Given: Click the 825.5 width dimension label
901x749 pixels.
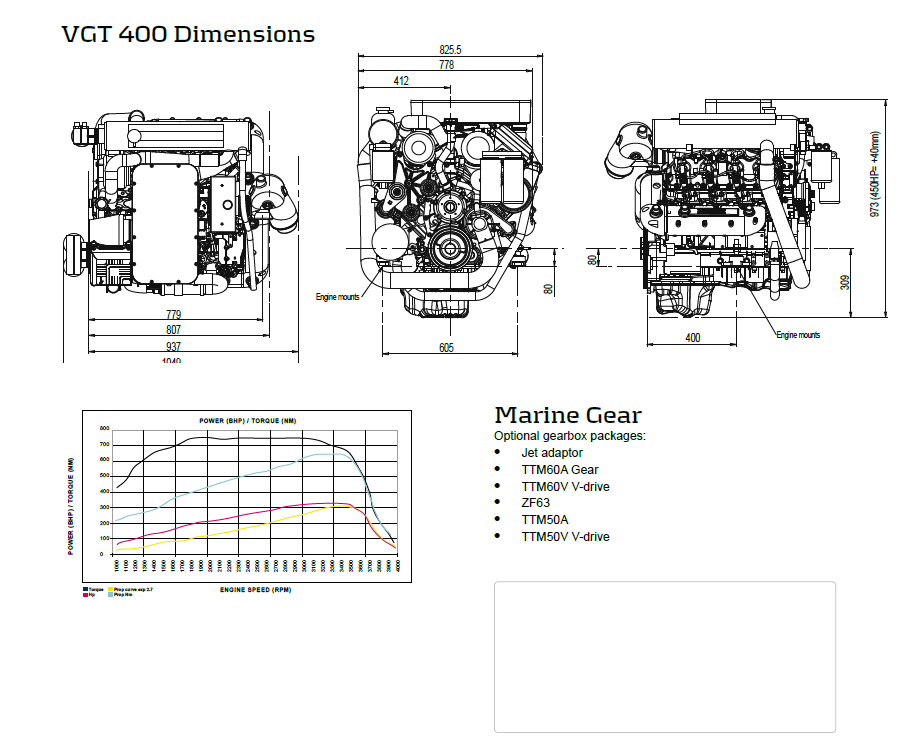Looking at the screenshot, I should click(x=450, y=50).
